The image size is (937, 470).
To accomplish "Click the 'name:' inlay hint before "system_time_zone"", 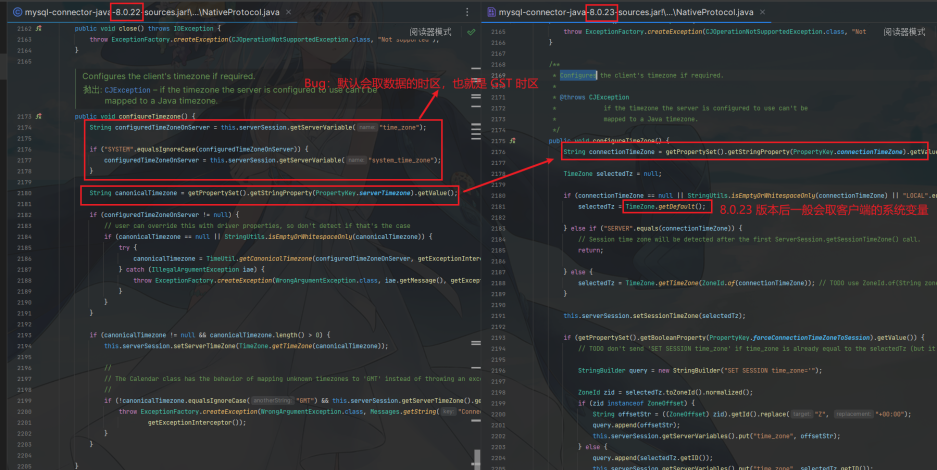I will tap(356, 160).
